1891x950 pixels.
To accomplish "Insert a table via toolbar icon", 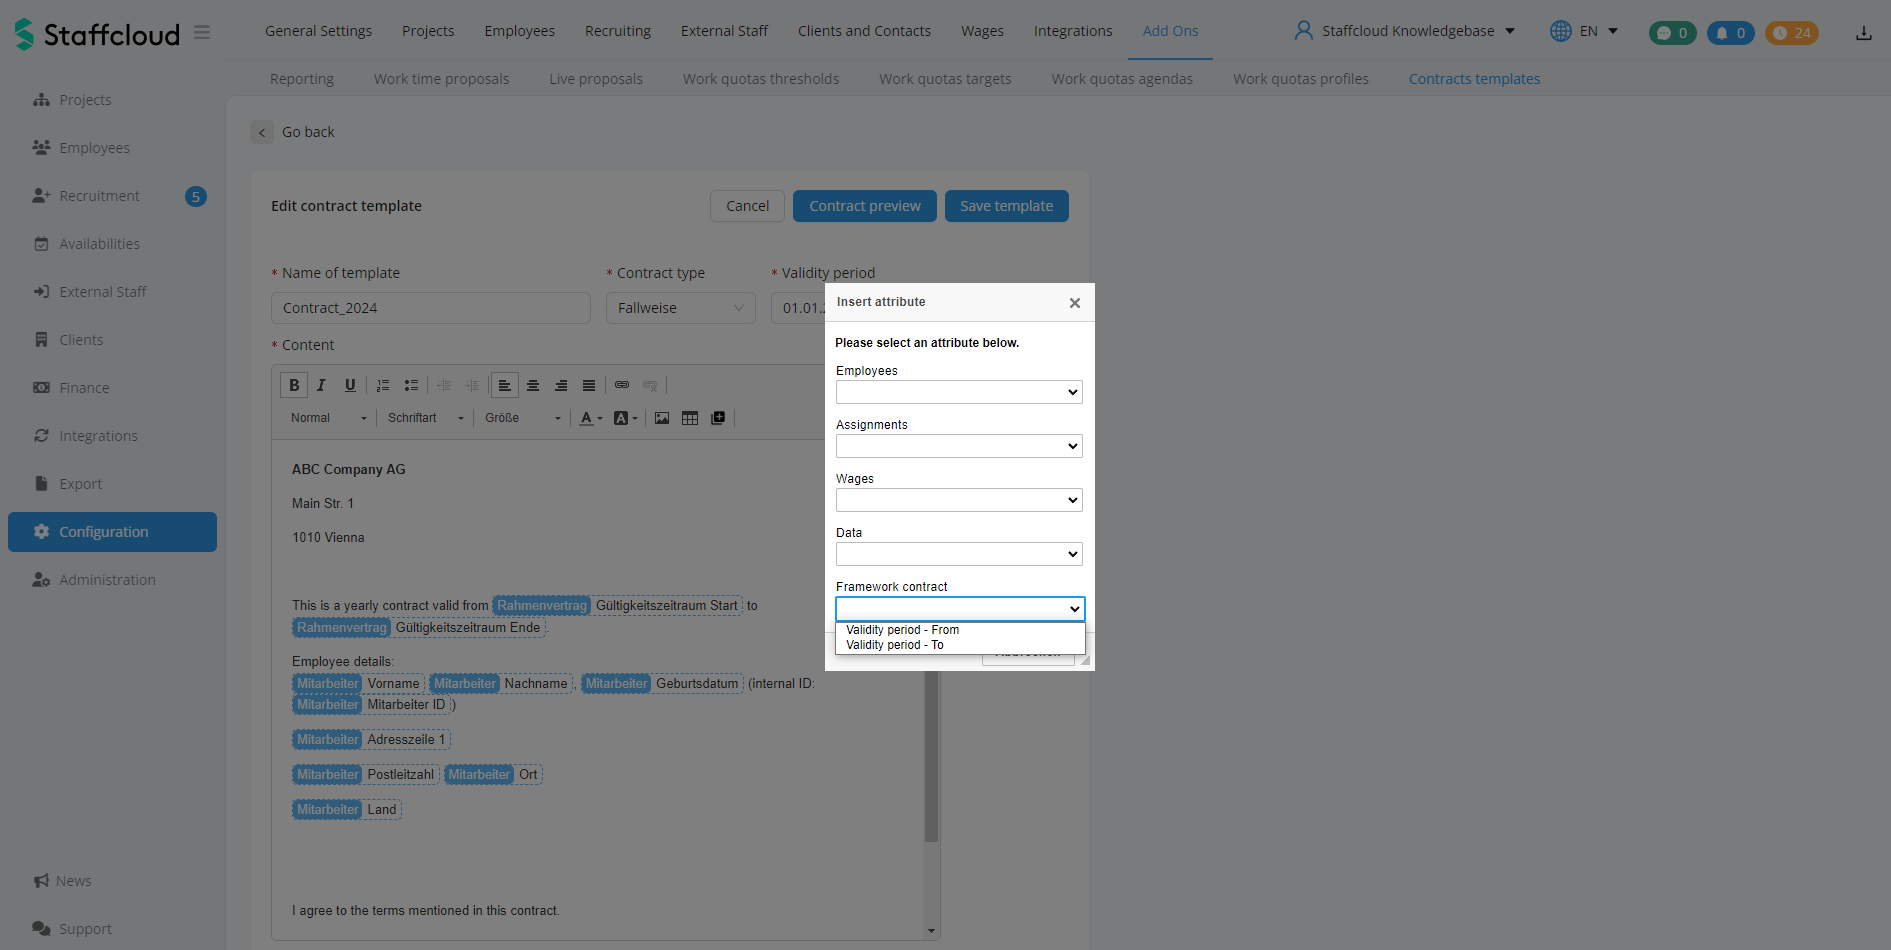I will pos(690,418).
